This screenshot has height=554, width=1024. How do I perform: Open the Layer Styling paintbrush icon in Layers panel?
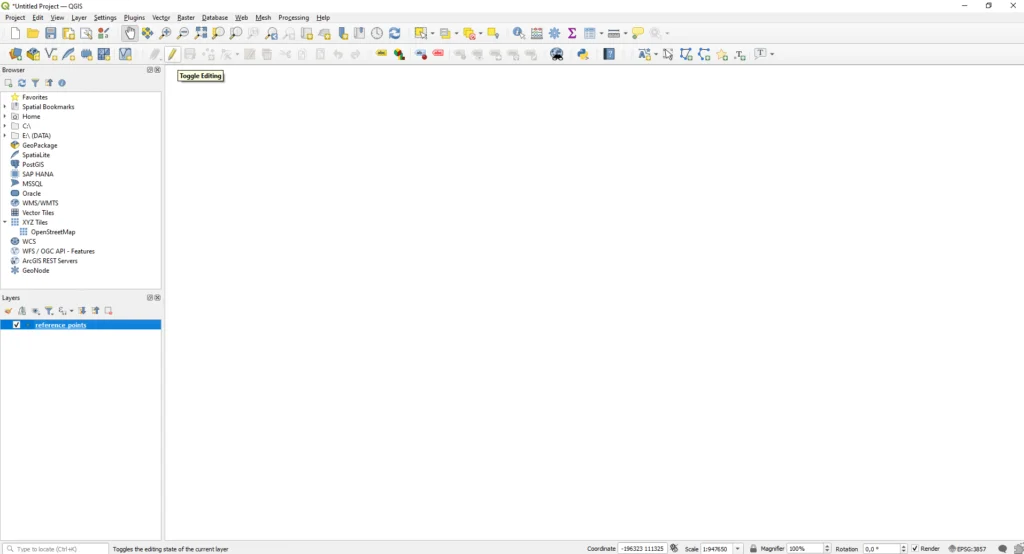[x=8, y=311]
